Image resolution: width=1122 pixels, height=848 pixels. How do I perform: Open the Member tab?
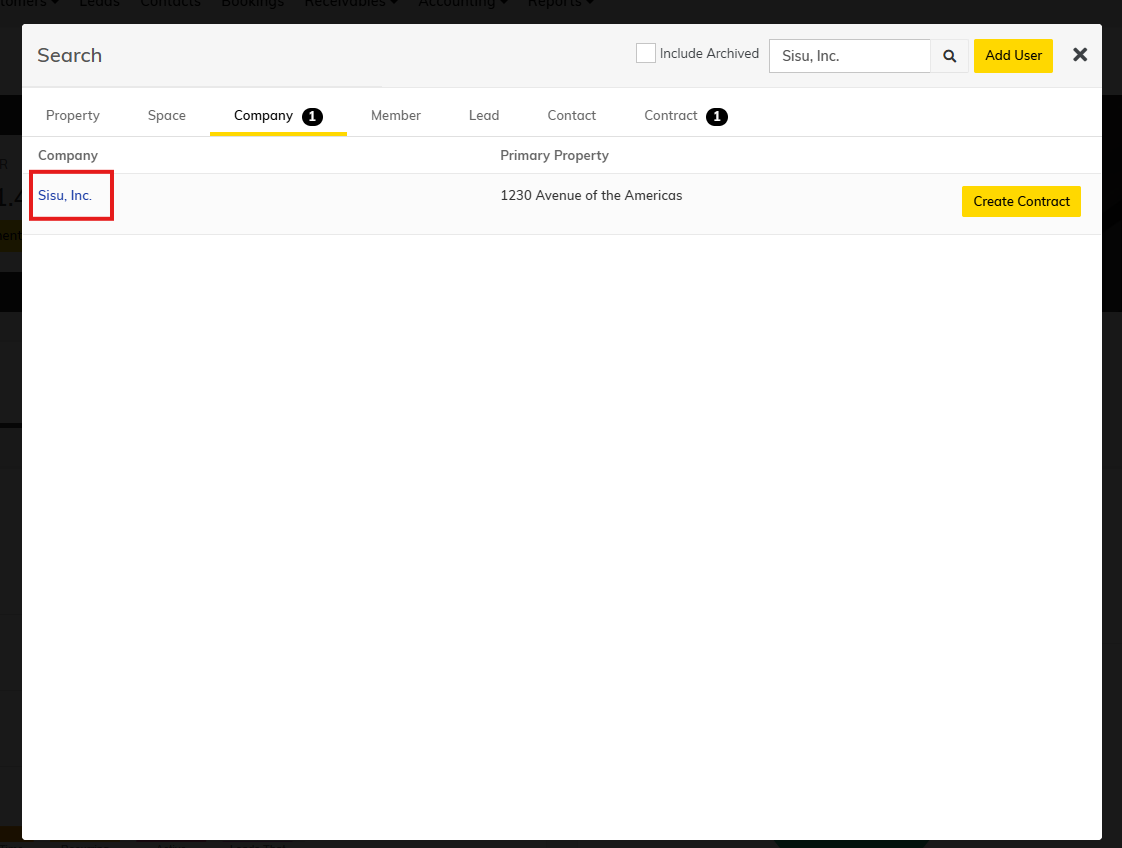click(x=396, y=116)
